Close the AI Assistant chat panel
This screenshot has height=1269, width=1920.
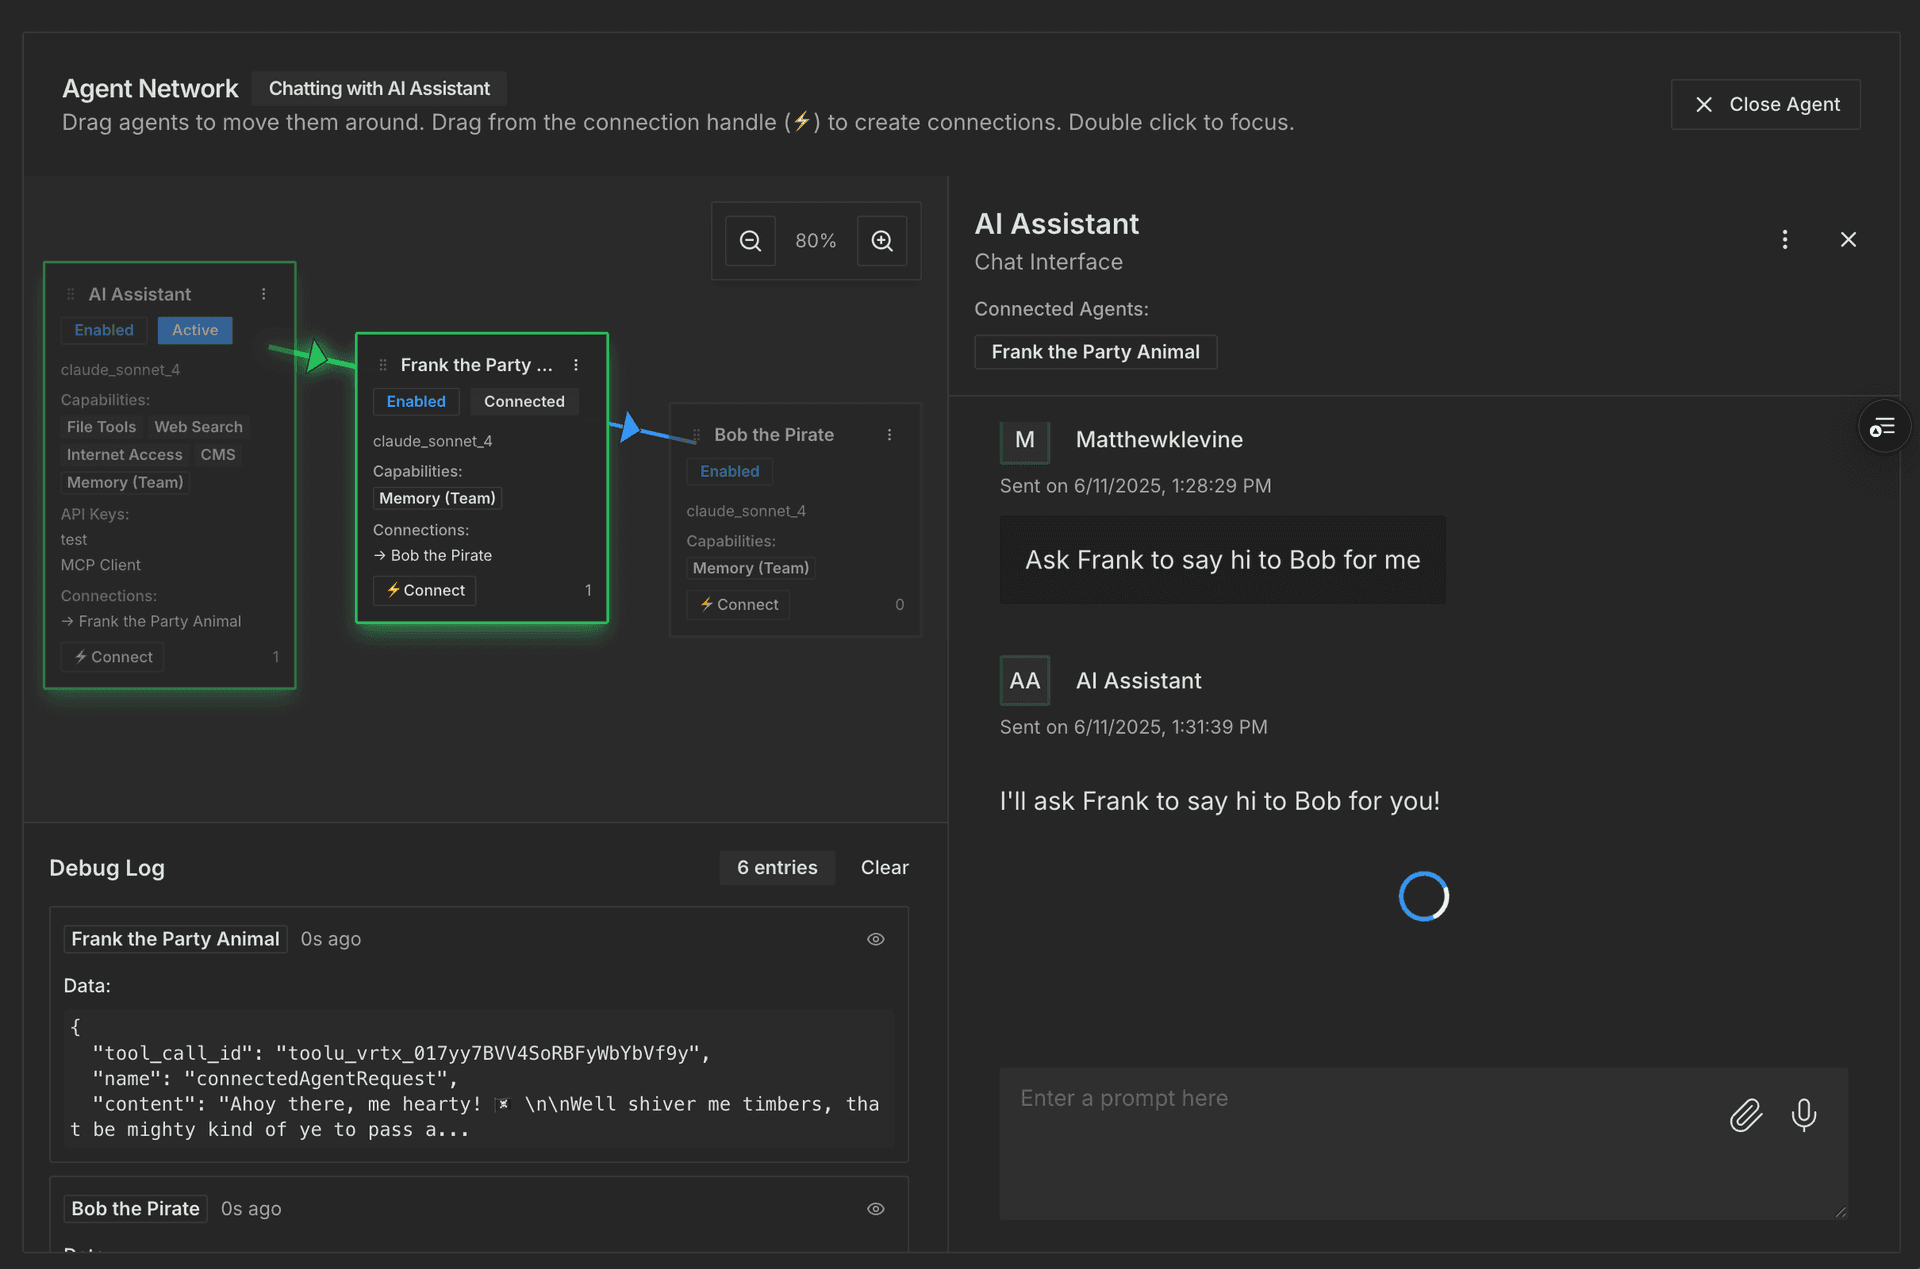point(1848,240)
